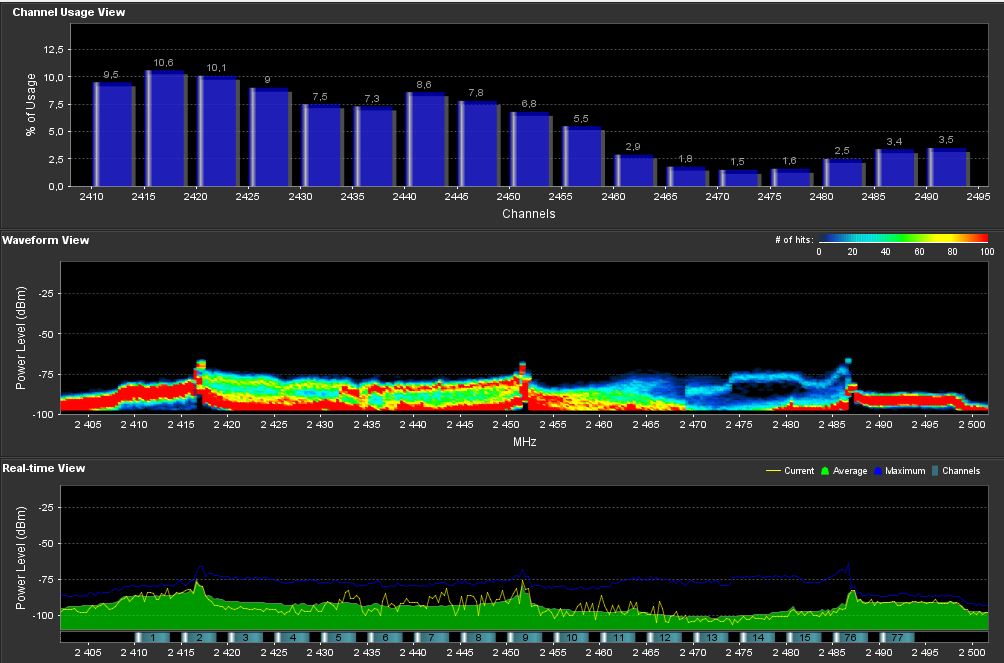The width and height of the screenshot is (1004, 663).
Task: Click the 8,6 usage bar at 2440
Action: (x=425, y=139)
